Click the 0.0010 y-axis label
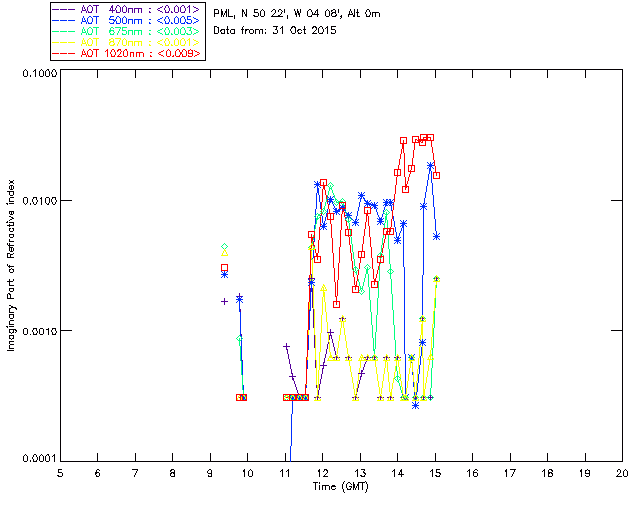The image size is (640, 512). coord(39,331)
